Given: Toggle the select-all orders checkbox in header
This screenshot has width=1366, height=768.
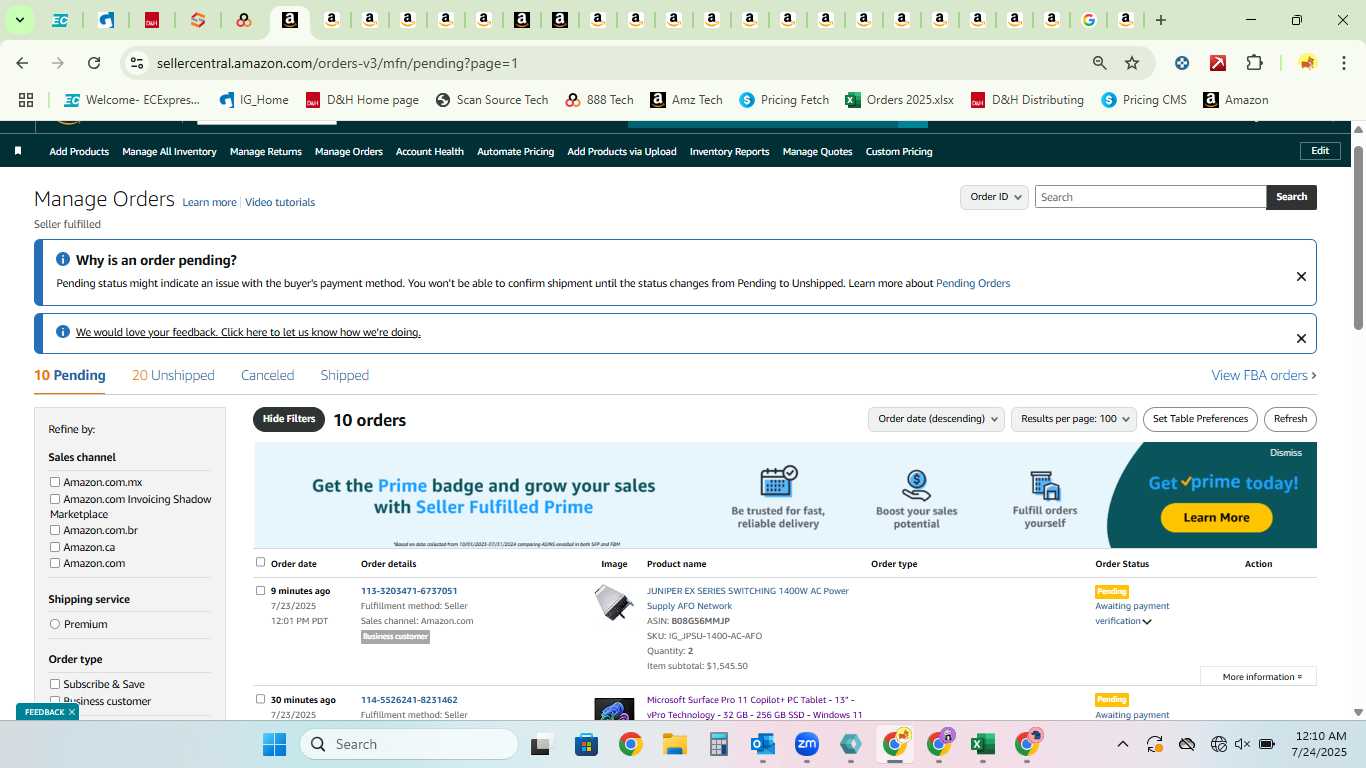Looking at the screenshot, I should [x=261, y=562].
